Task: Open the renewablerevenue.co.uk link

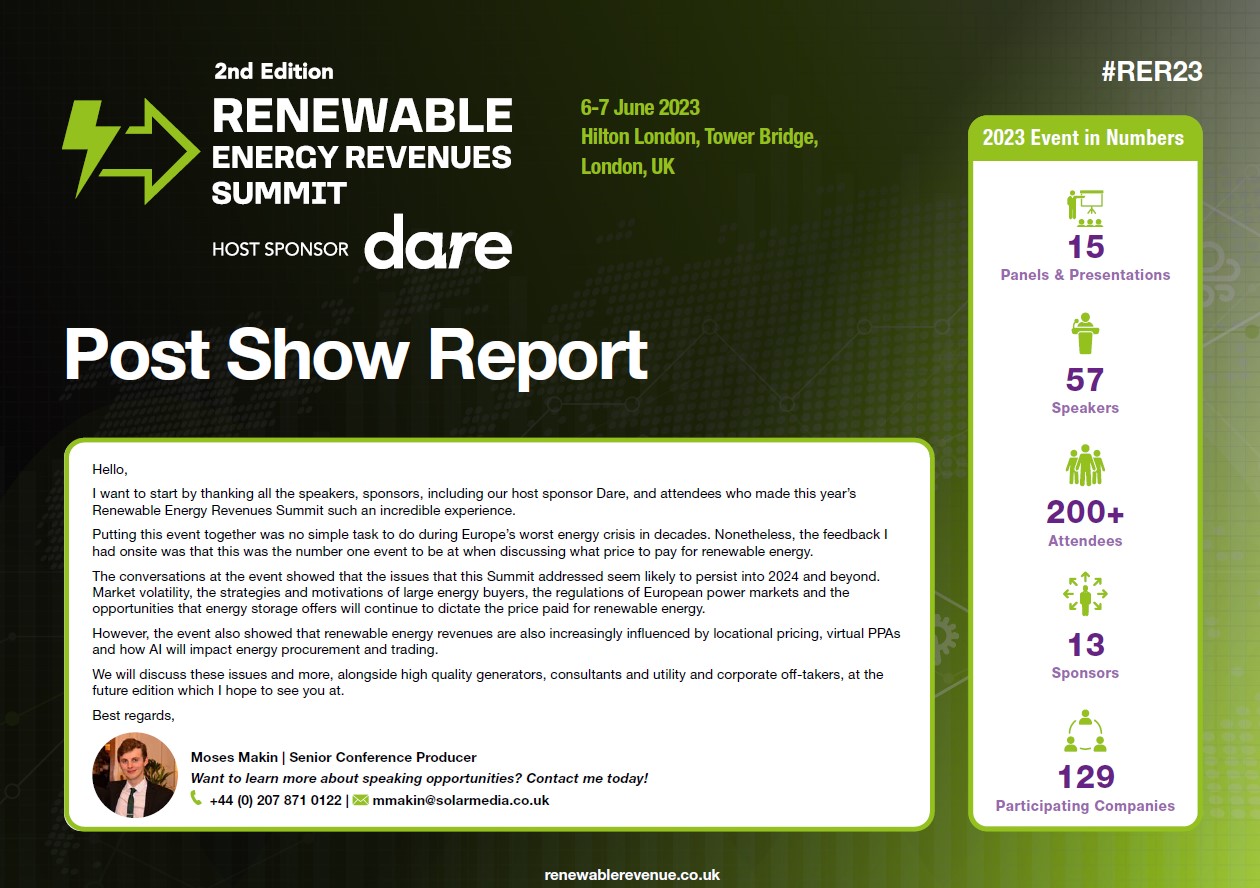Action: (630, 874)
